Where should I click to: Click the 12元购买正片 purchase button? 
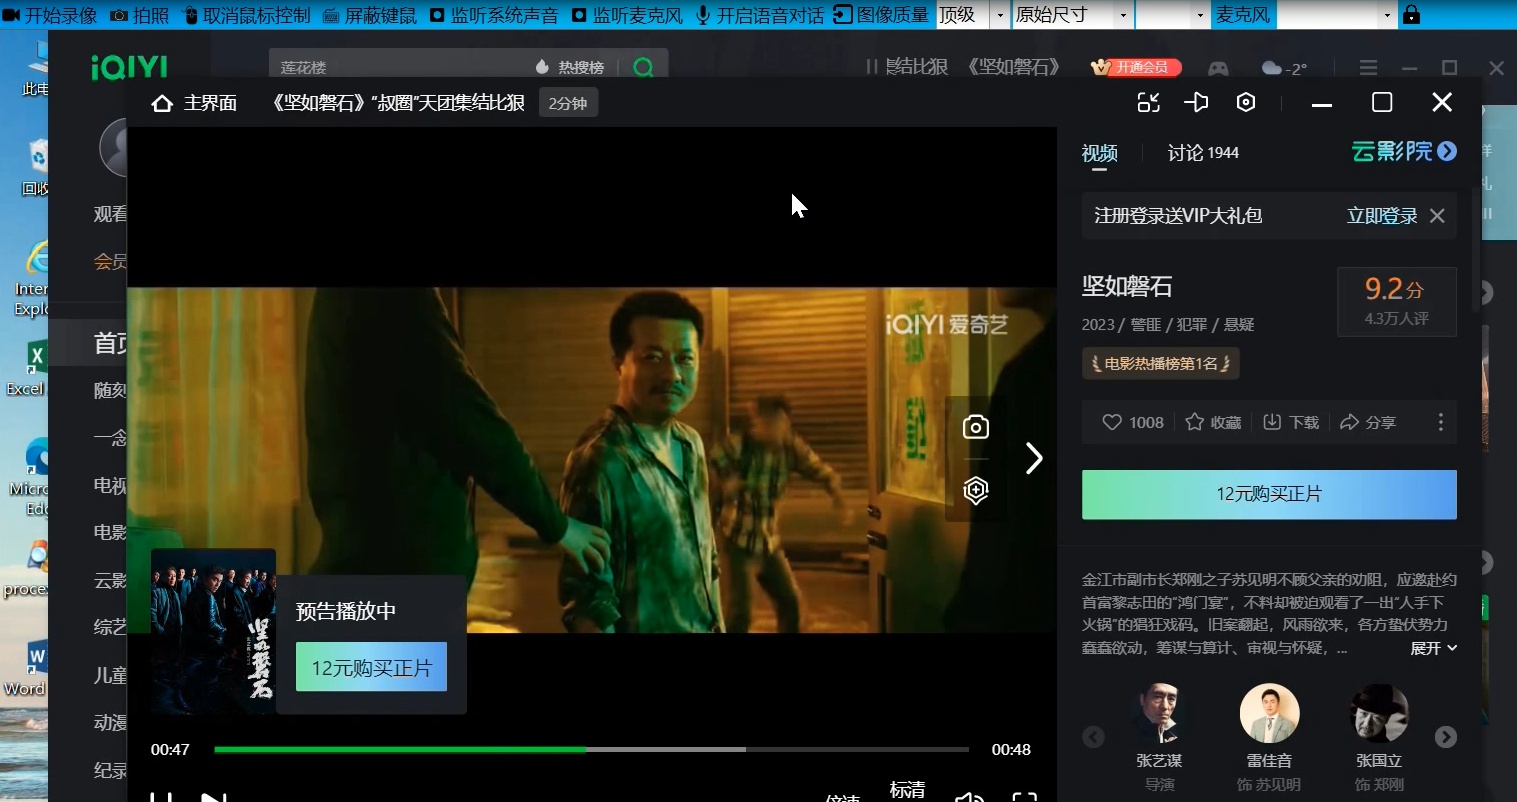[x=1268, y=494]
